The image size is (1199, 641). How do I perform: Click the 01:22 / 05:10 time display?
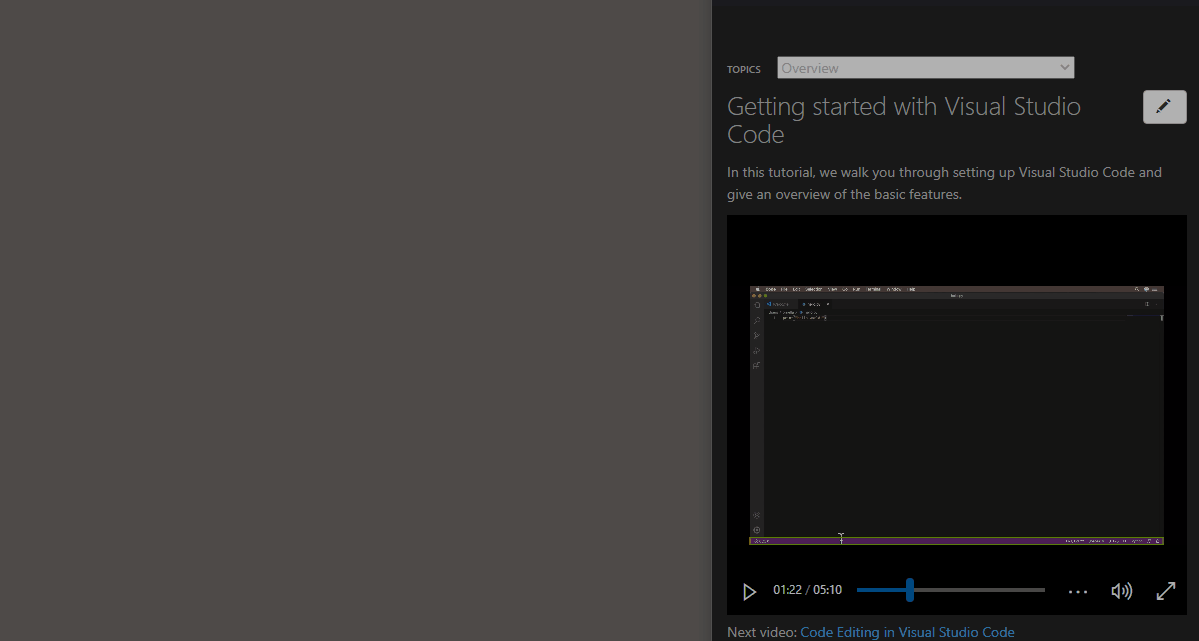tap(807, 590)
